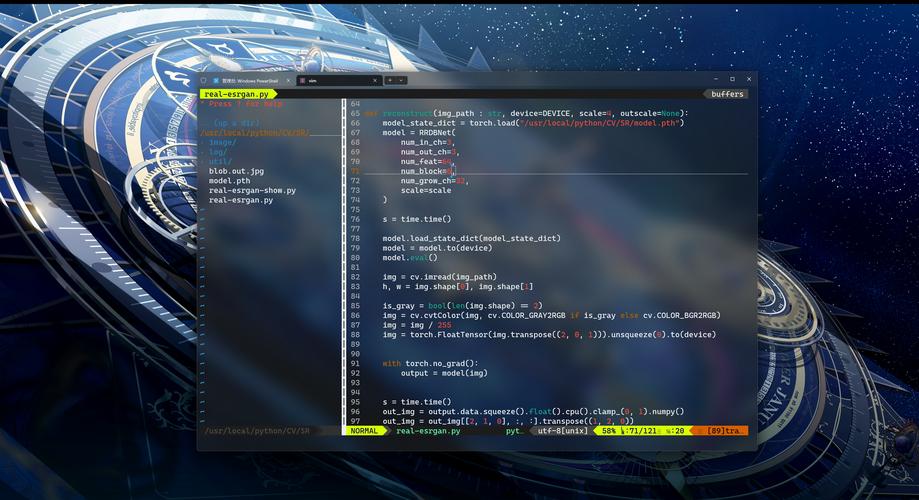
Task: Click 'model.load_state_dict(model_state_dict)' on line 78
Action: (471, 239)
